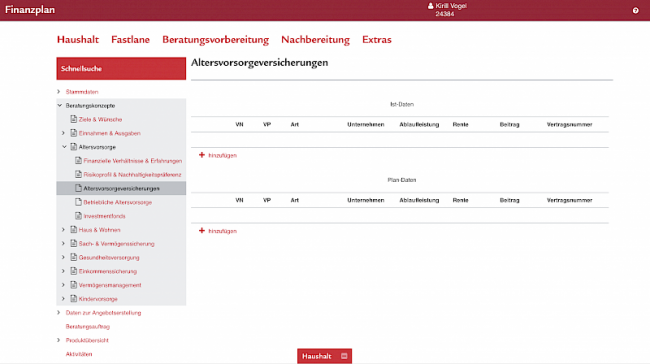Select Risikoprofil & Nachhaltigkeitspräferenz tree item
Image resolution: width=650 pixels, height=364 pixels.
[x=132, y=175]
